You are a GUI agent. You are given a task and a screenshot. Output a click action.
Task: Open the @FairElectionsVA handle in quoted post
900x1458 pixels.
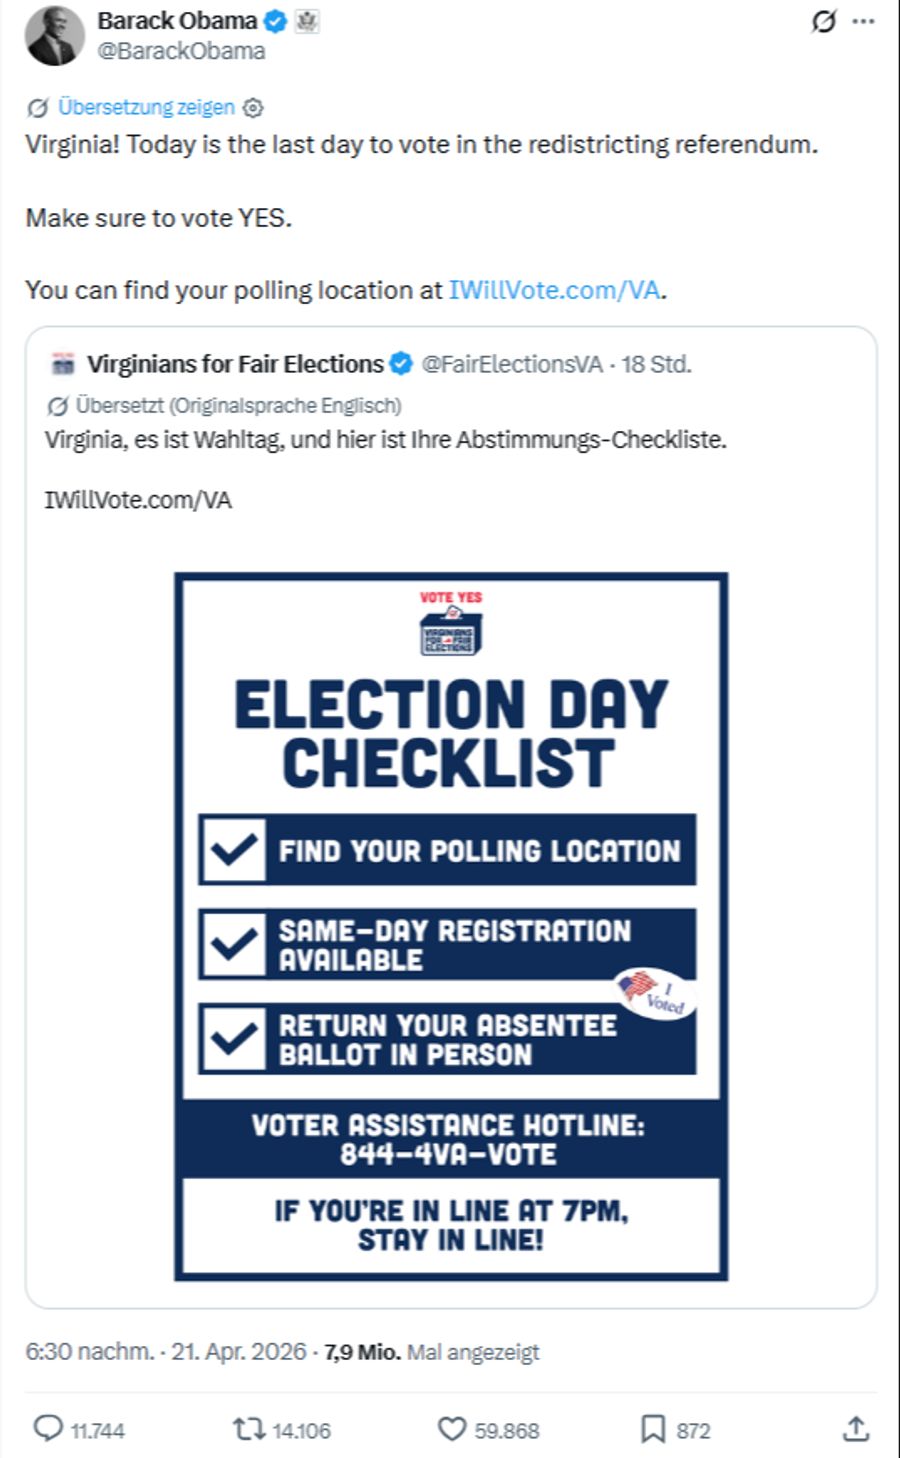pyautogui.click(x=512, y=364)
